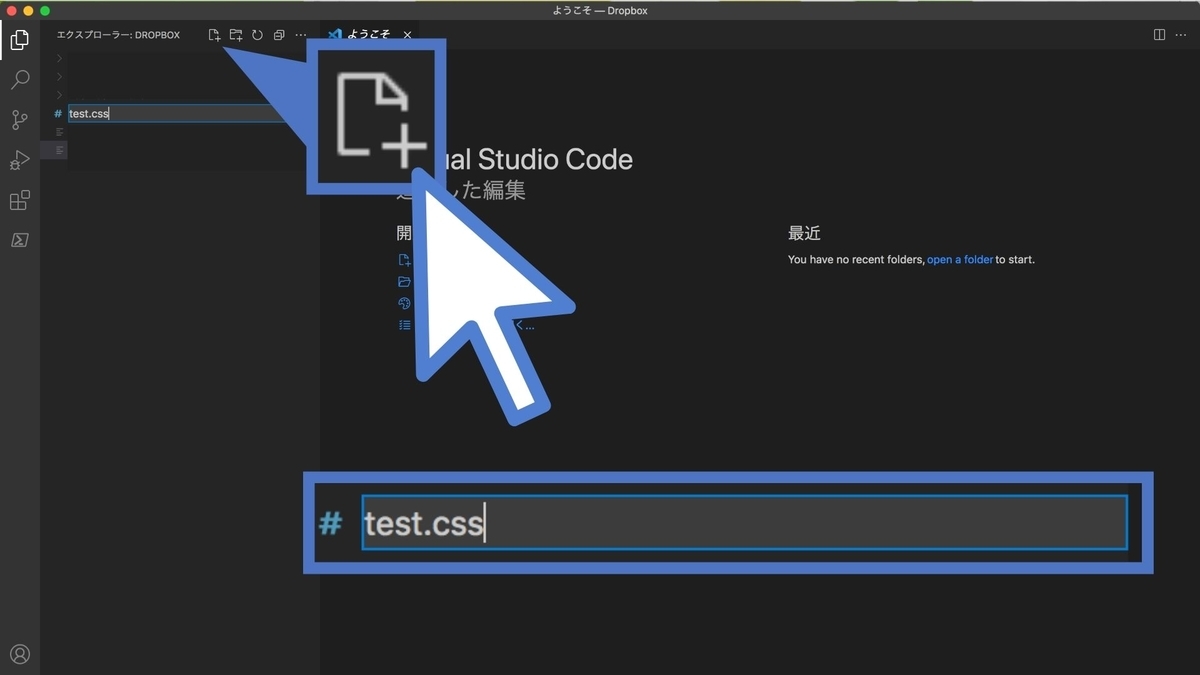1200x675 pixels.
Task: Close the ようこそ tab
Action: (407, 35)
